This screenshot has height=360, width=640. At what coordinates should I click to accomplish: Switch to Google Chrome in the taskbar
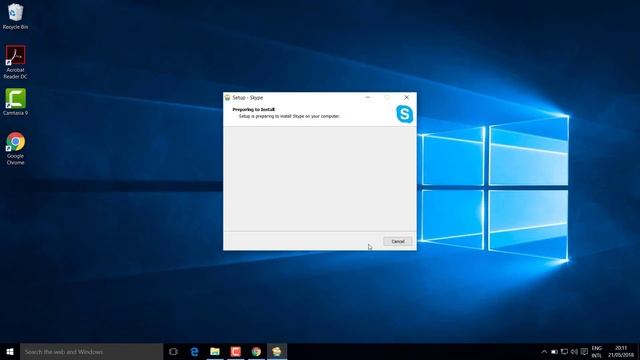tap(256, 351)
